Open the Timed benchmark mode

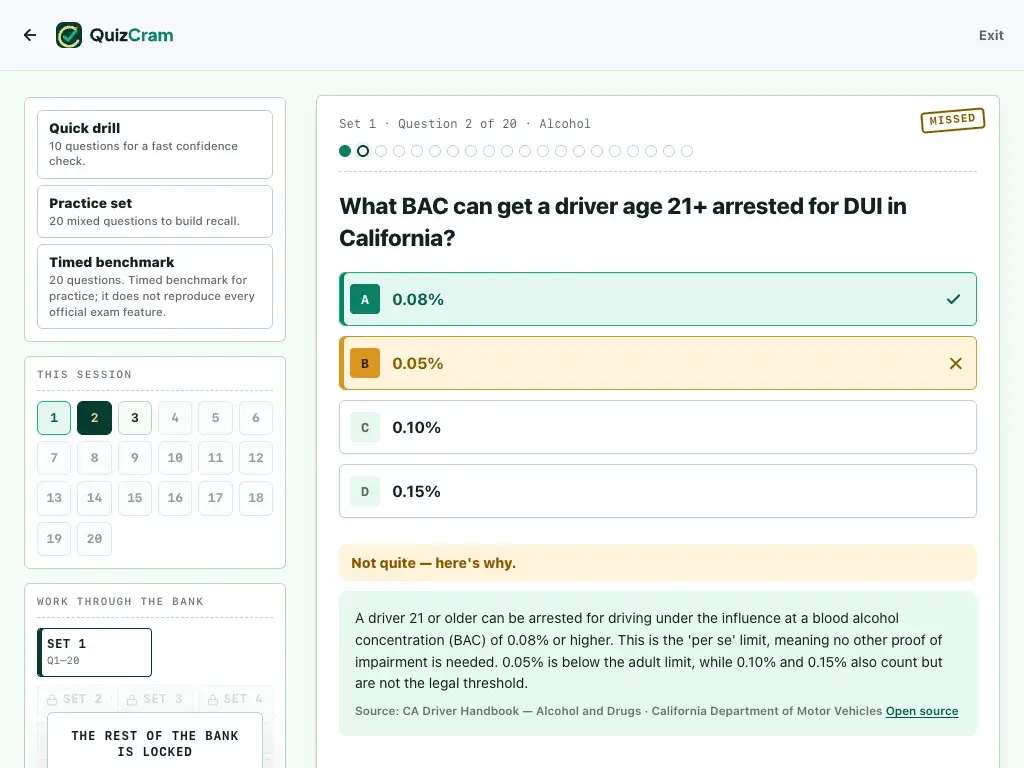[155, 287]
